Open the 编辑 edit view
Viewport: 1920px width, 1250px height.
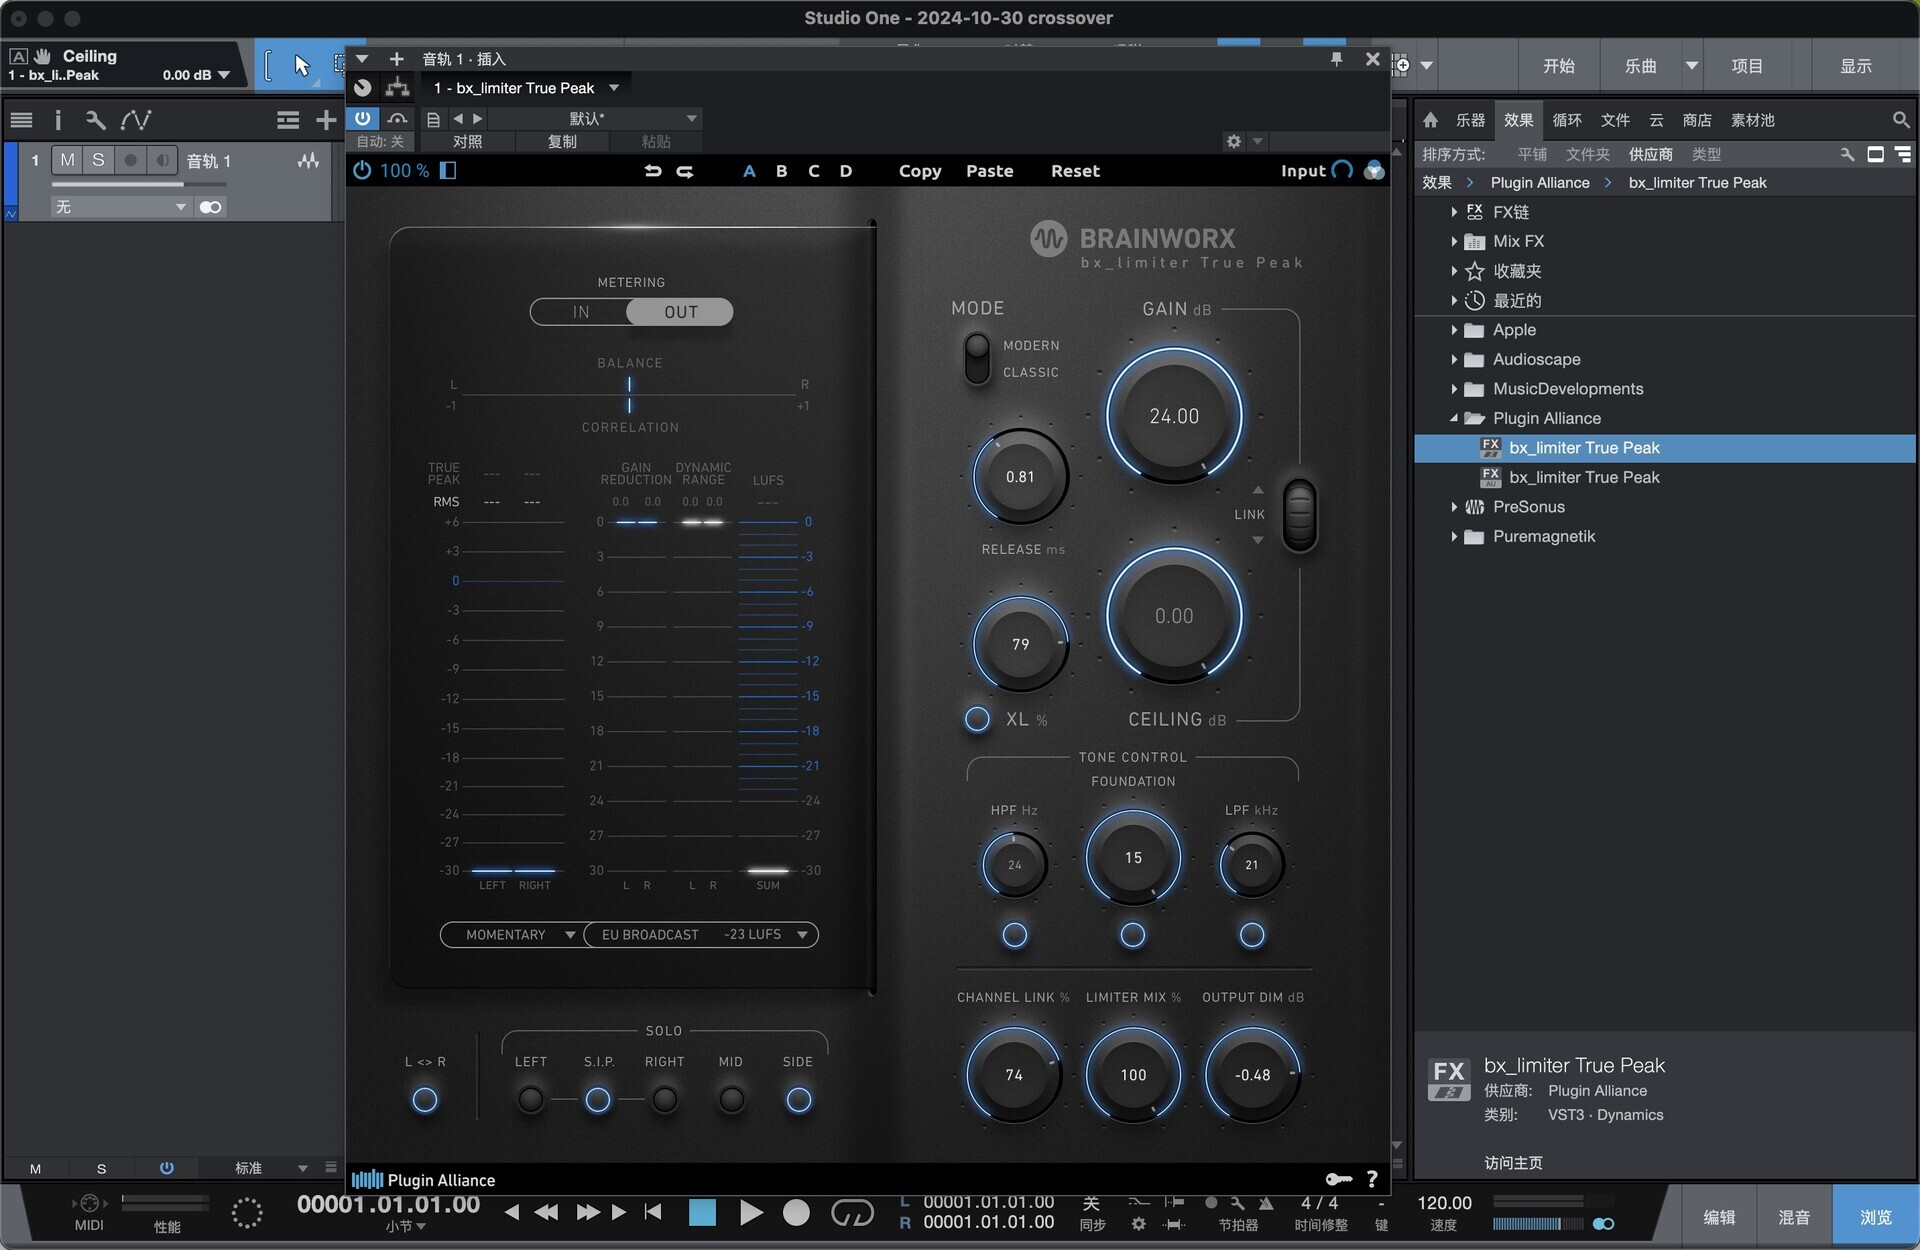point(1719,1217)
